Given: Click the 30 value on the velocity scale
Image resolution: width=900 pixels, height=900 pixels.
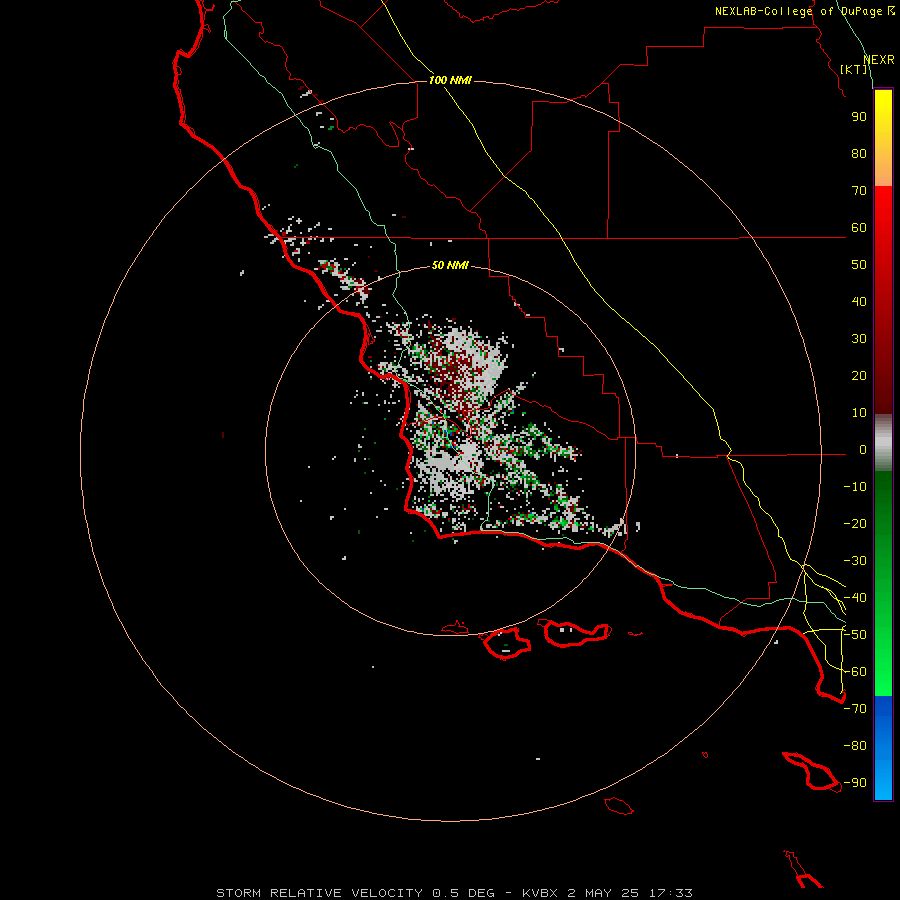Looking at the screenshot, I should (859, 339).
